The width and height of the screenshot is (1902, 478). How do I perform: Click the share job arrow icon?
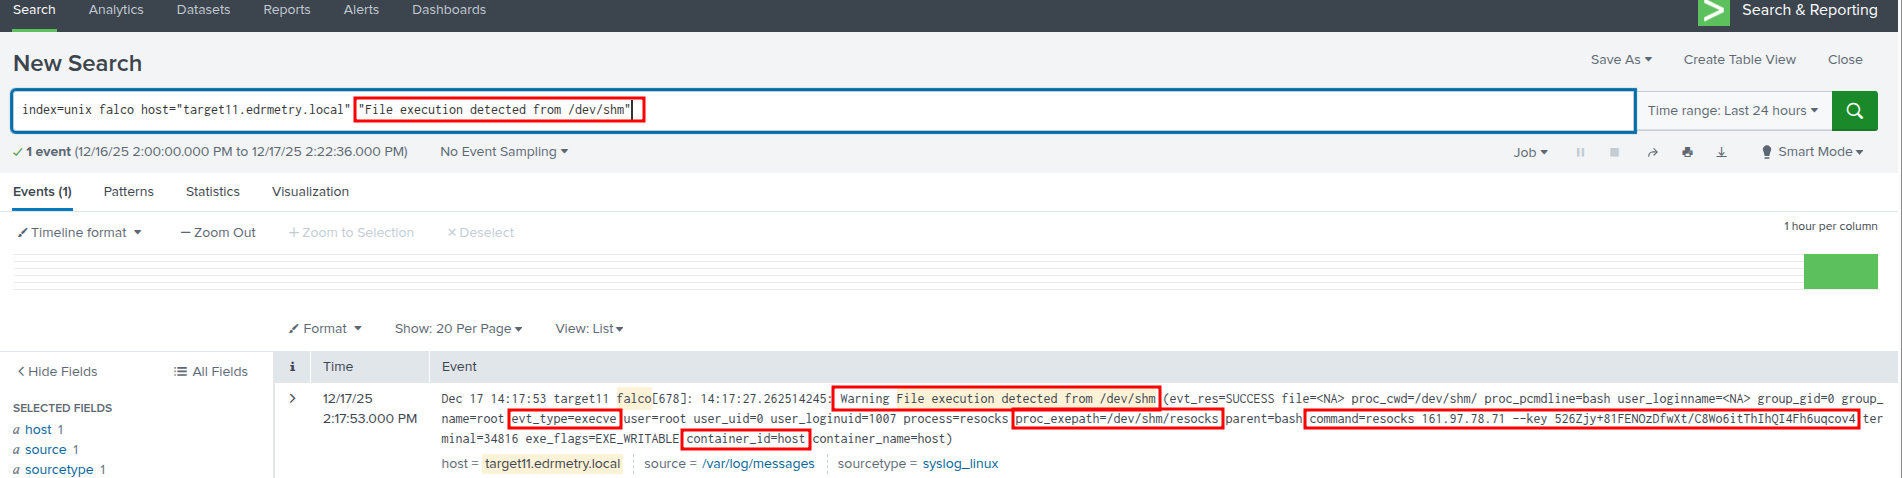[1652, 152]
